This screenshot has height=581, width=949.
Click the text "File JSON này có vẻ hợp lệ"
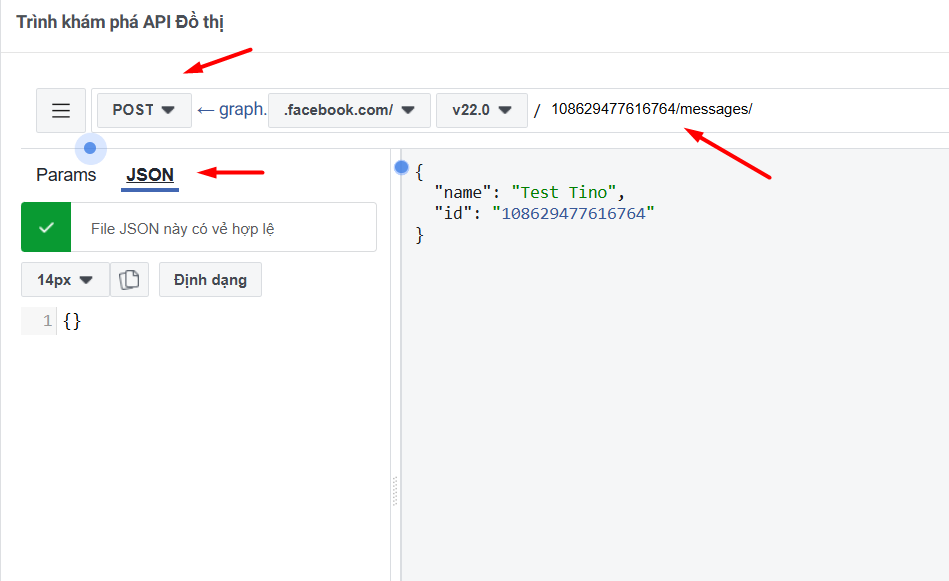point(182,229)
